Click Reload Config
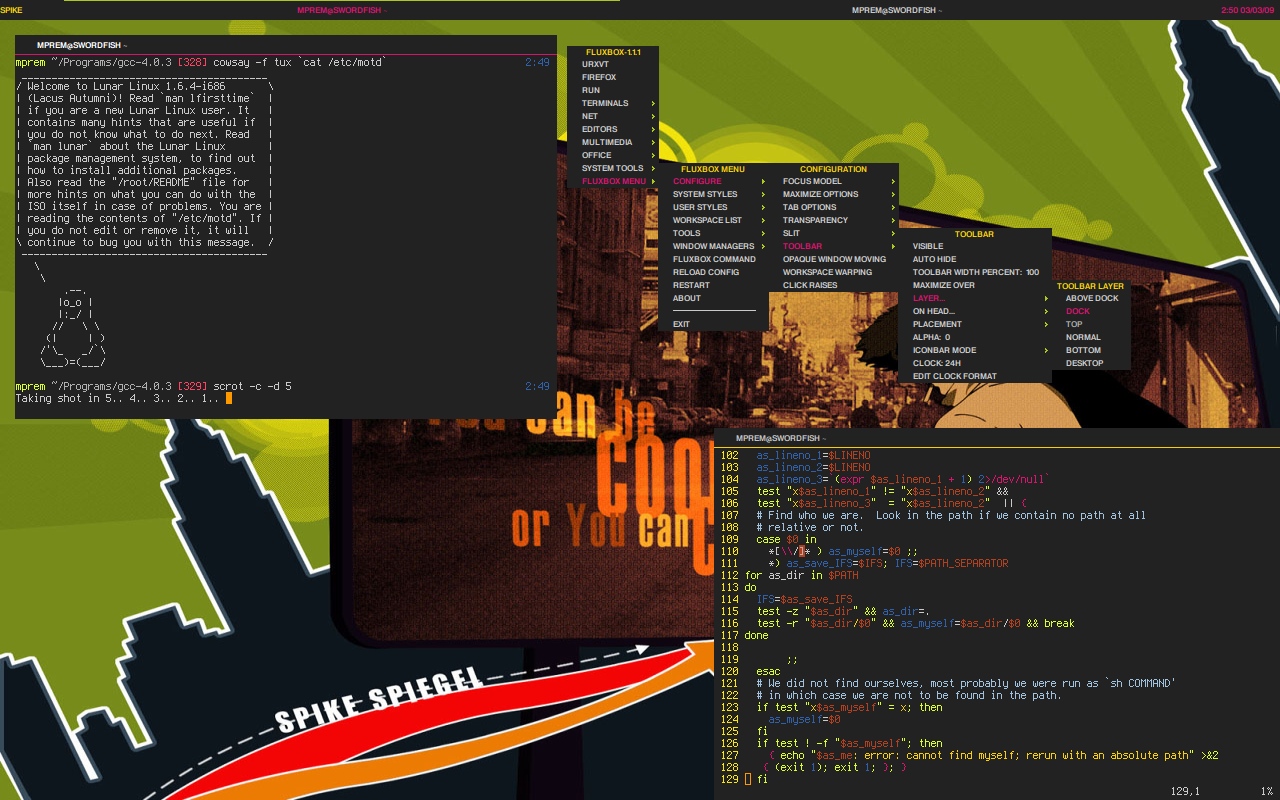1280x800 pixels. pos(714,272)
